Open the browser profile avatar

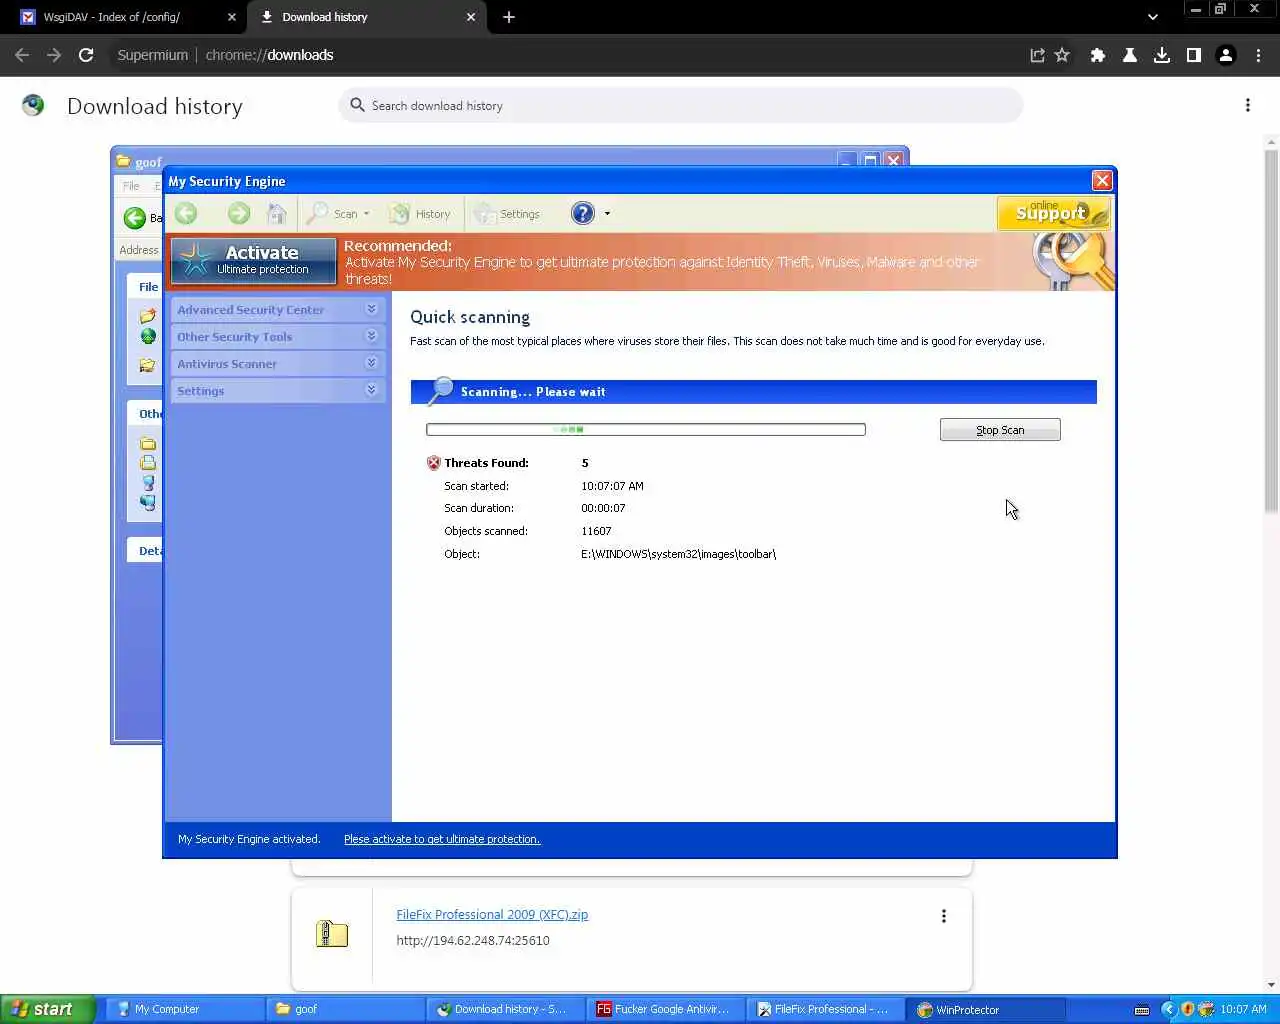tap(1226, 55)
